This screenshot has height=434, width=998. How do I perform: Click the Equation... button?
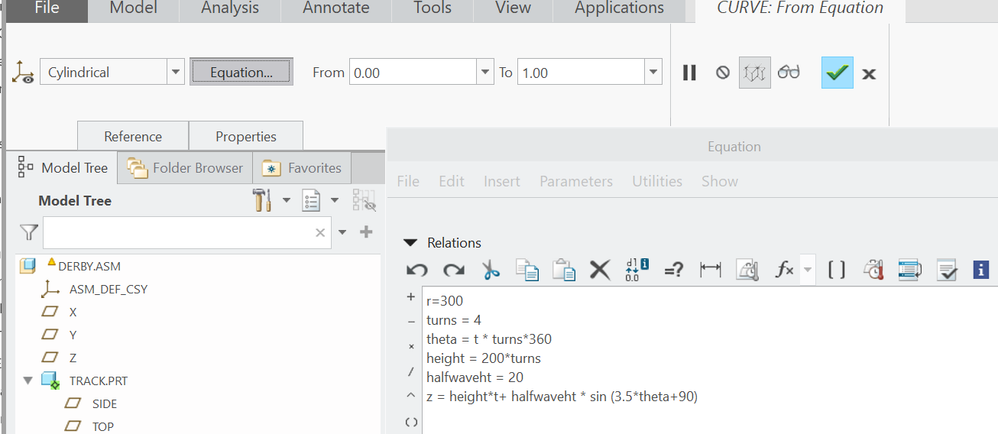[x=241, y=73]
